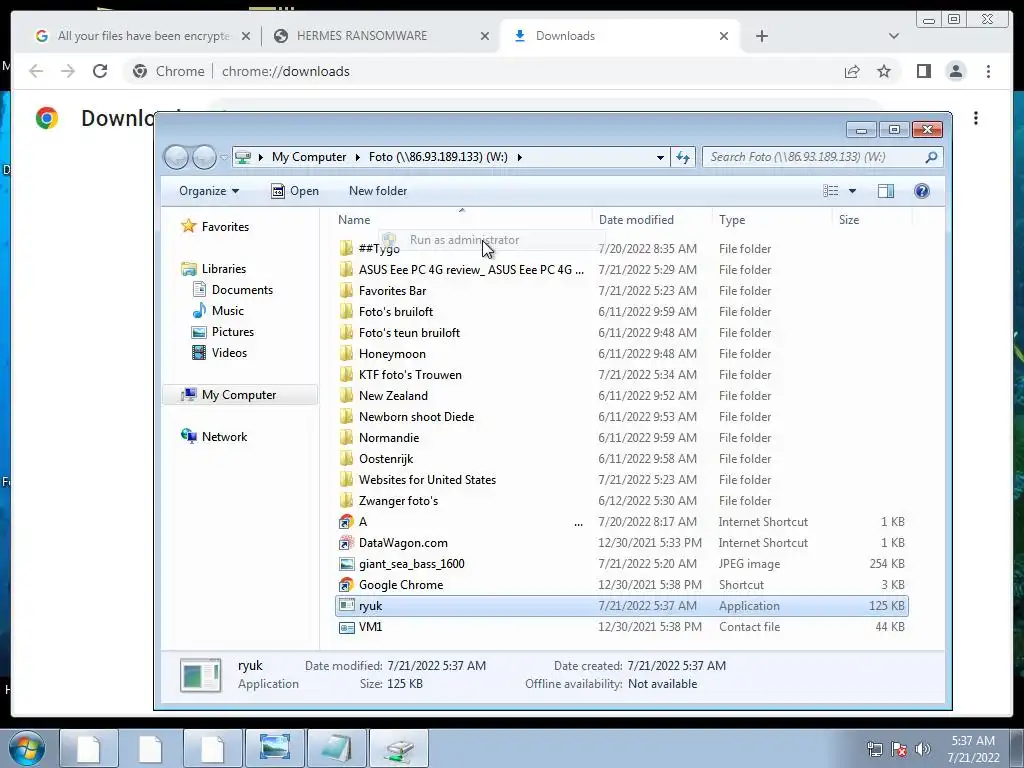This screenshot has height=768, width=1024.
Task: Select My Computer in navigation pane
Action: point(240,394)
